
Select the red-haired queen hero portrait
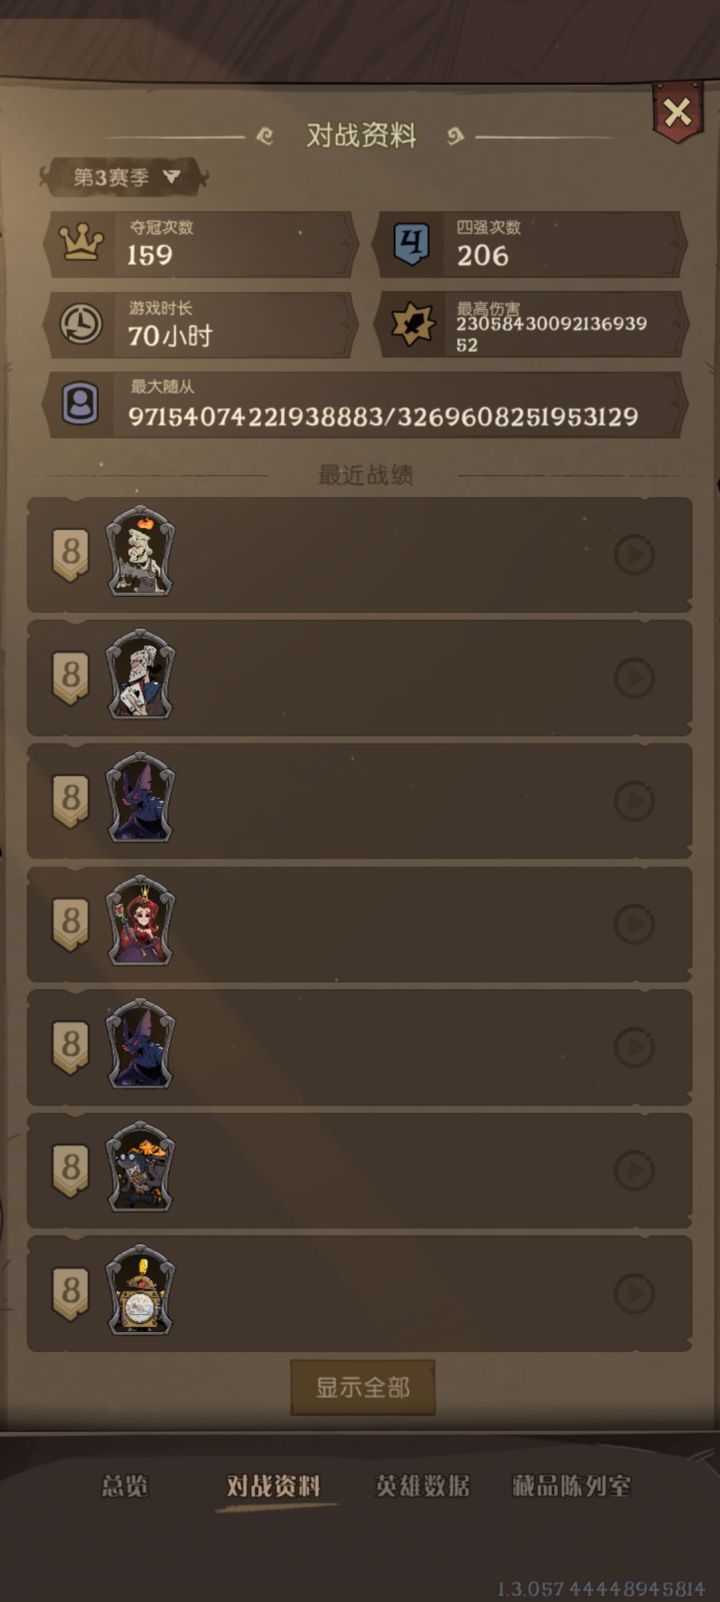point(140,920)
